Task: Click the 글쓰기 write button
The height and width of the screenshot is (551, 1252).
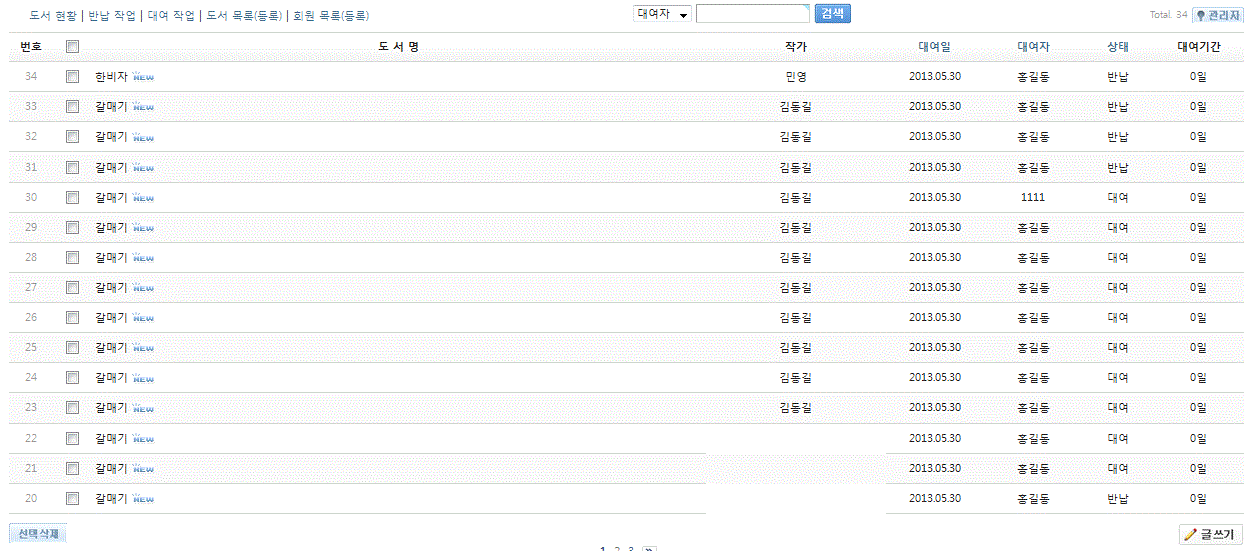Action: tap(1211, 535)
